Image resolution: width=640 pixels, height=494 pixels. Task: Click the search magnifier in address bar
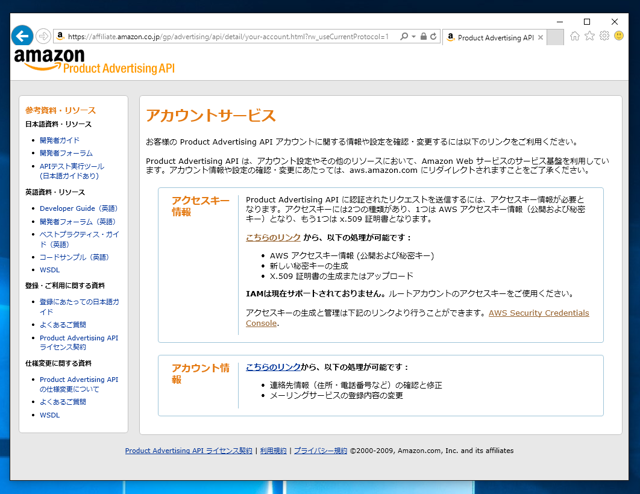pyautogui.click(x=404, y=36)
